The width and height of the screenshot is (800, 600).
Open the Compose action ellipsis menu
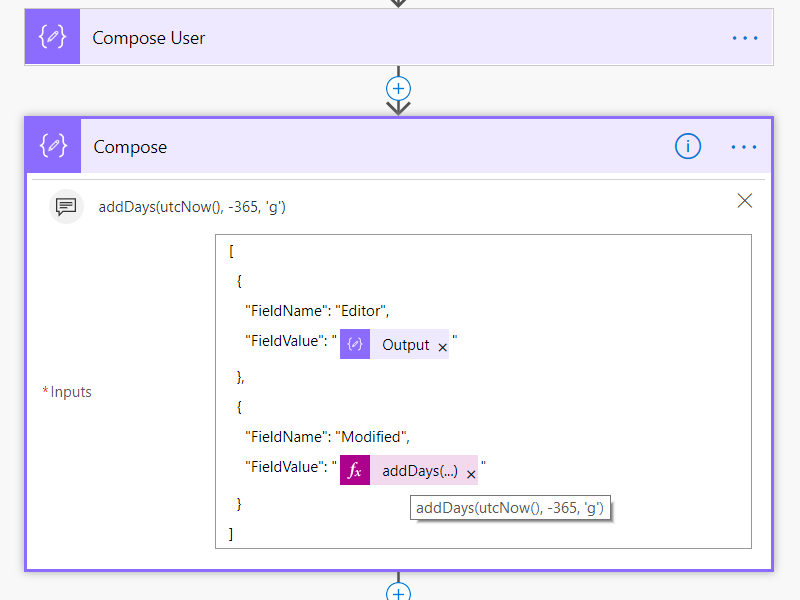point(744,147)
